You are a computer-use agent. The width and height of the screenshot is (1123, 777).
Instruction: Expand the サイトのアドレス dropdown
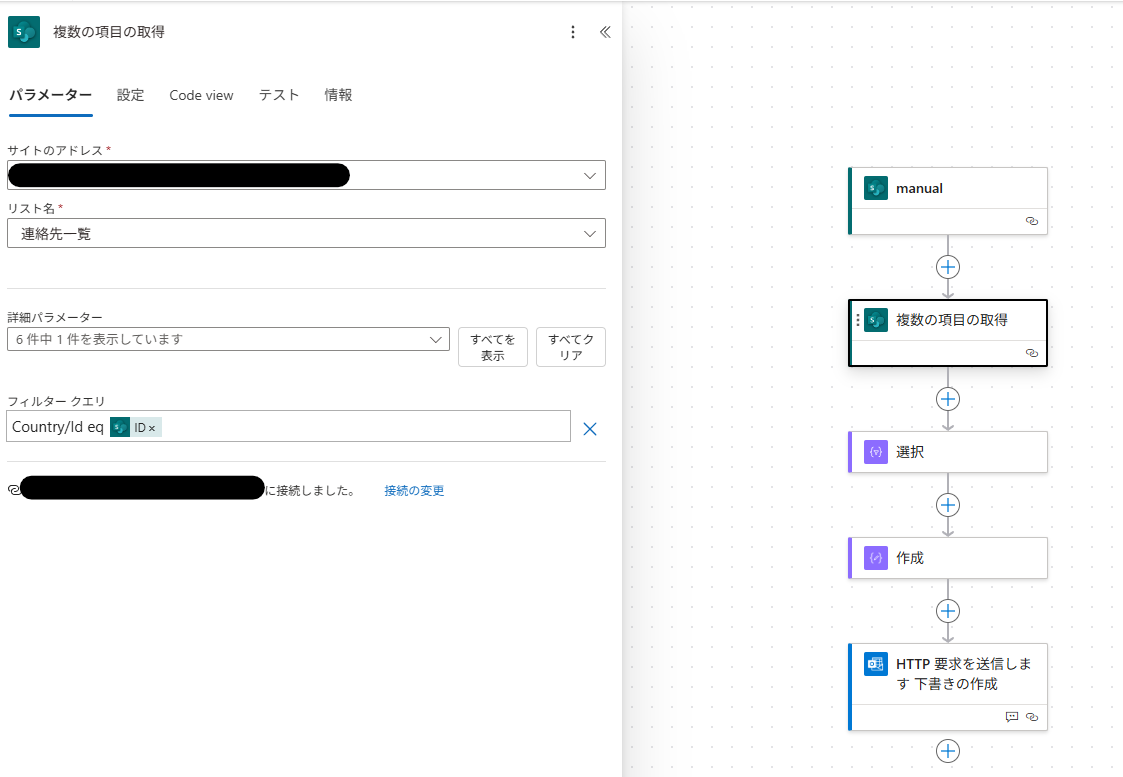(589, 175)
